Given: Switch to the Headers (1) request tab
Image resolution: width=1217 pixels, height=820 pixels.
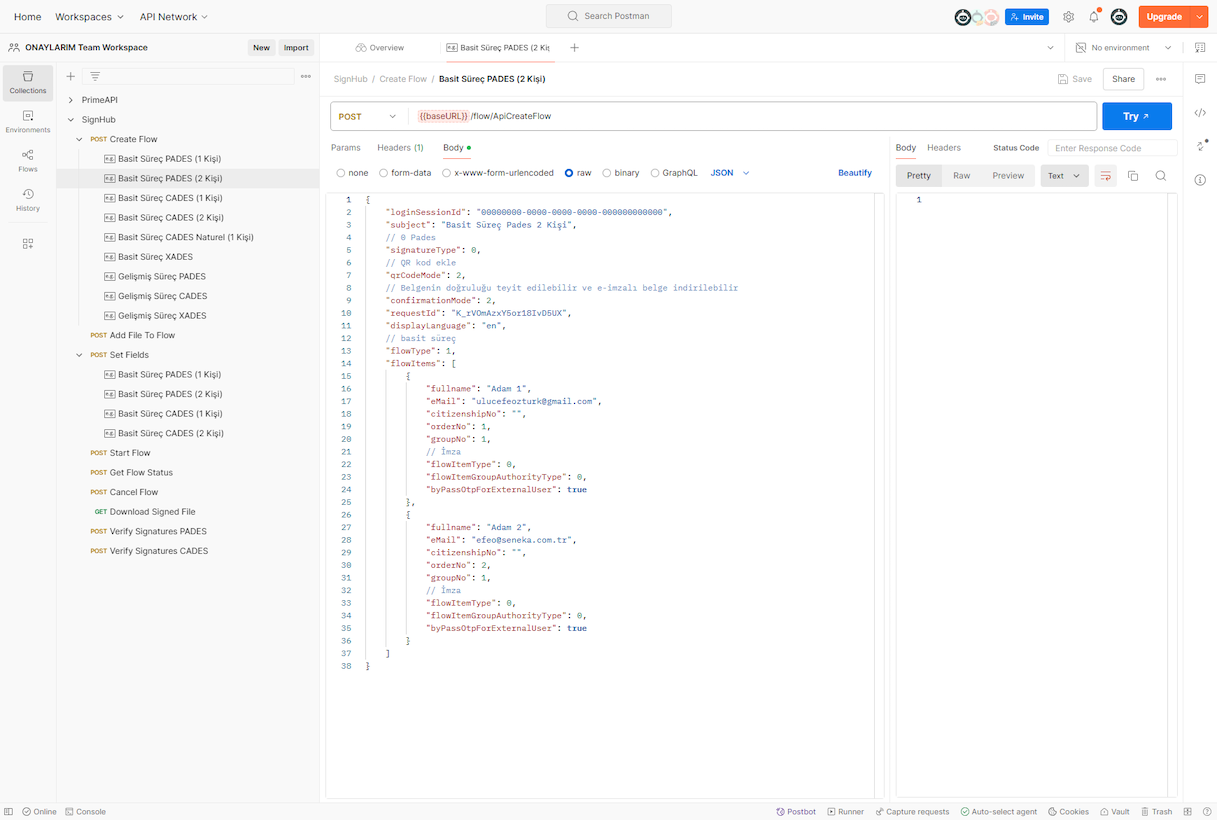Looking at the screenshot, I should (x=400, y=148).
